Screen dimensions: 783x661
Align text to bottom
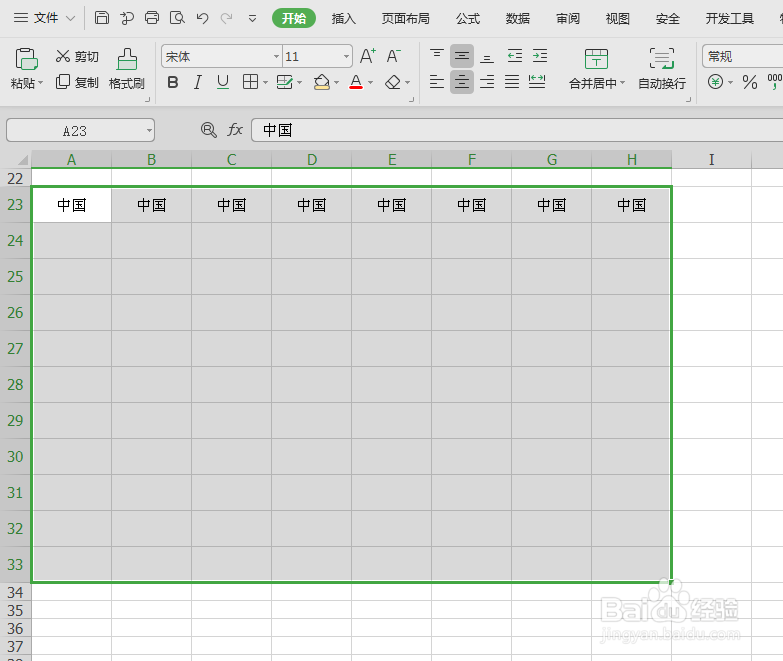click(487, 56)
